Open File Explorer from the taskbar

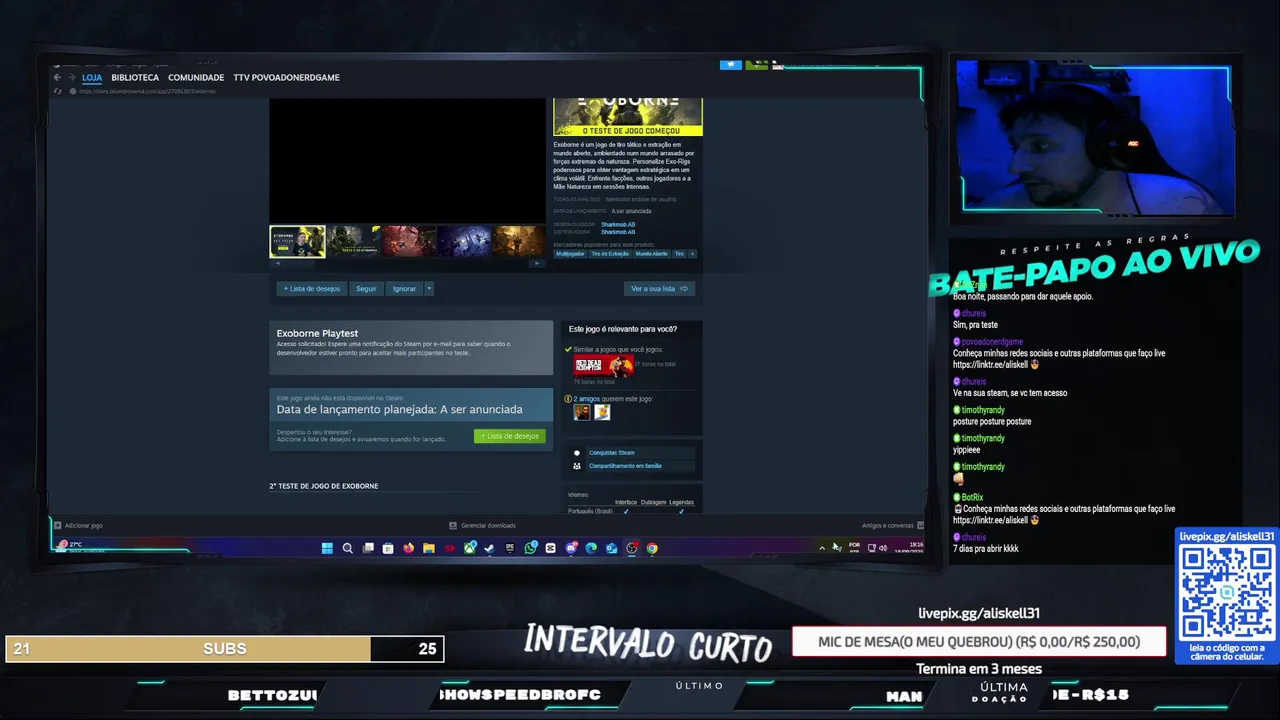(x=429, y=548)
